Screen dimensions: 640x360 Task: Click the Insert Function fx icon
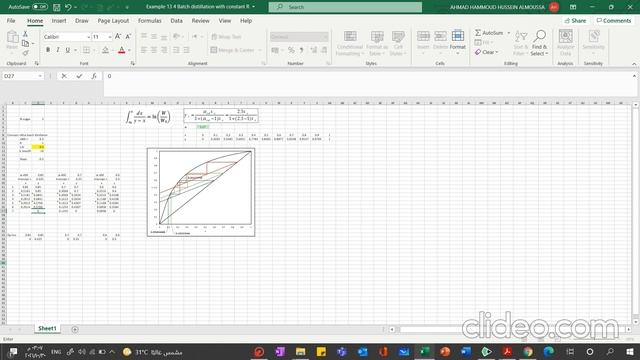point(94,76)
